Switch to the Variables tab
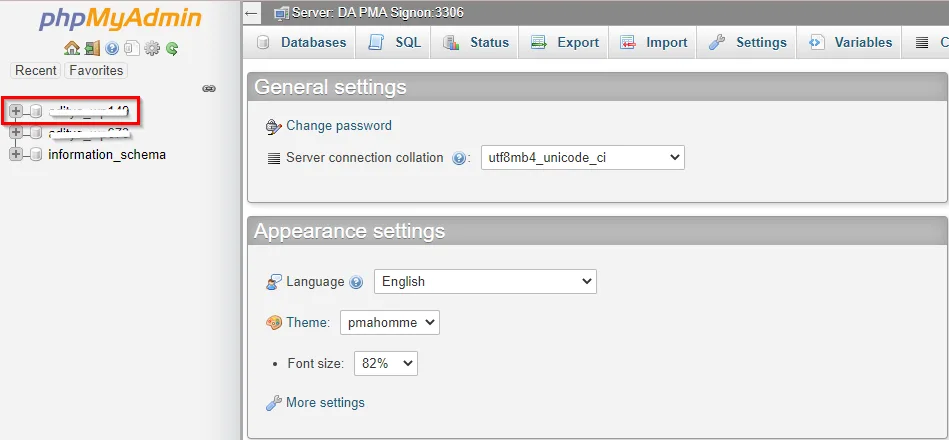Screen dimensions: 949x440 [x=849, y=42]
